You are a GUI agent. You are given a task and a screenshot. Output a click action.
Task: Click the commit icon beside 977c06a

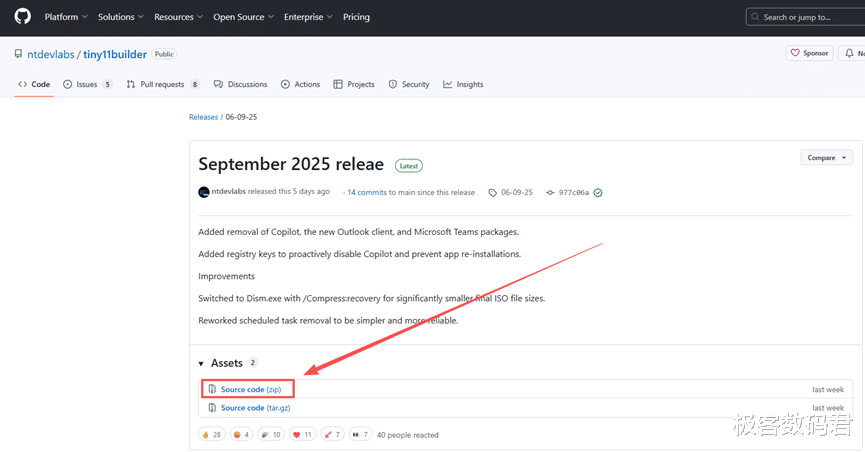click(x=550, y=193)
